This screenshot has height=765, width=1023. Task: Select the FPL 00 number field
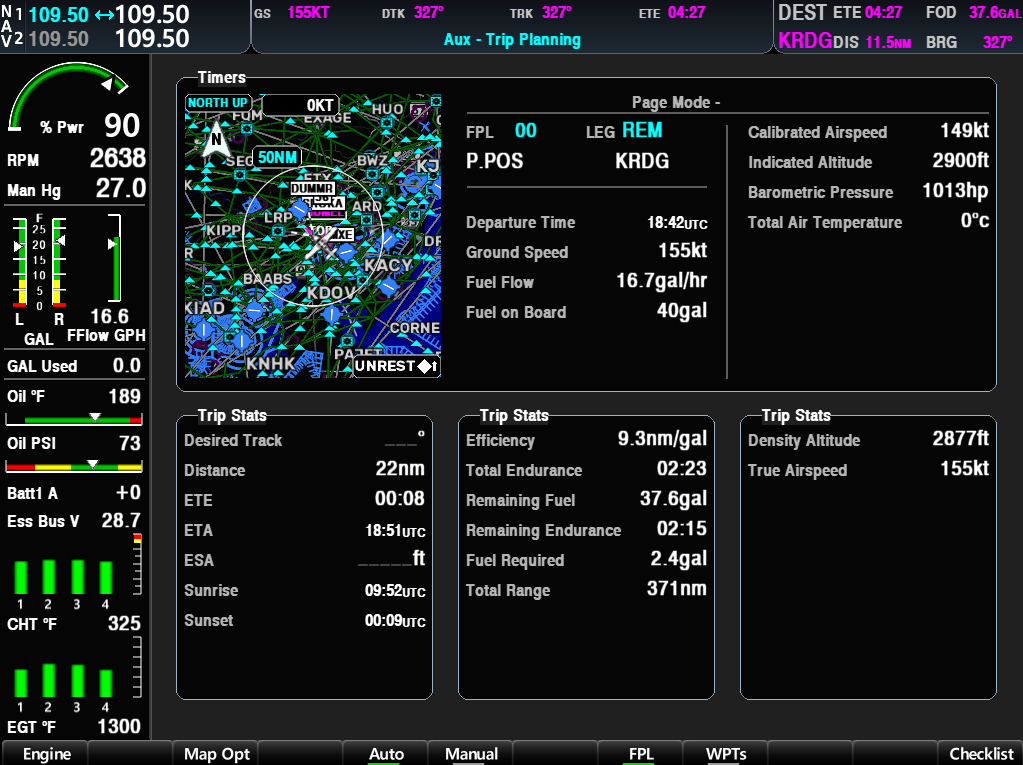click(525, 131)
